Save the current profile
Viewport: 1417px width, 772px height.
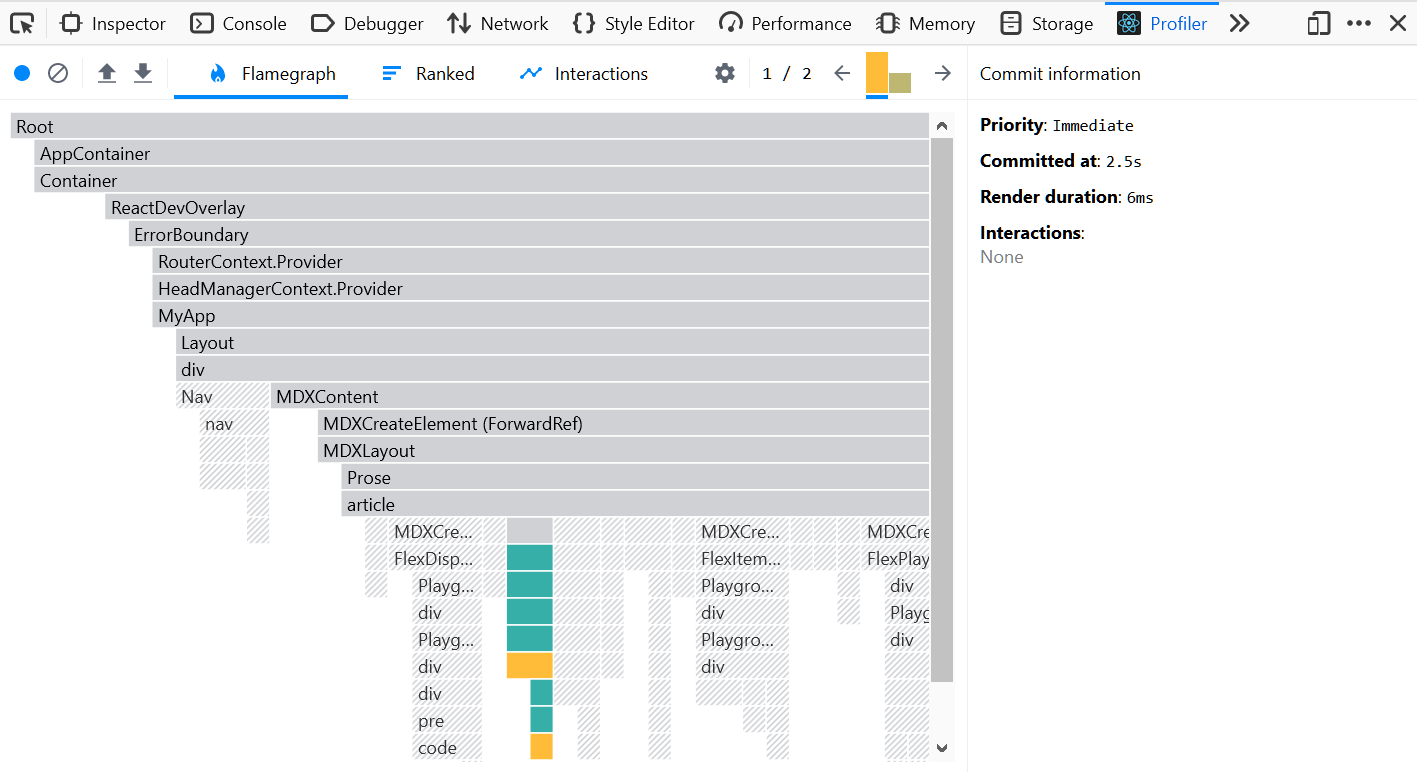coord(140,72)
